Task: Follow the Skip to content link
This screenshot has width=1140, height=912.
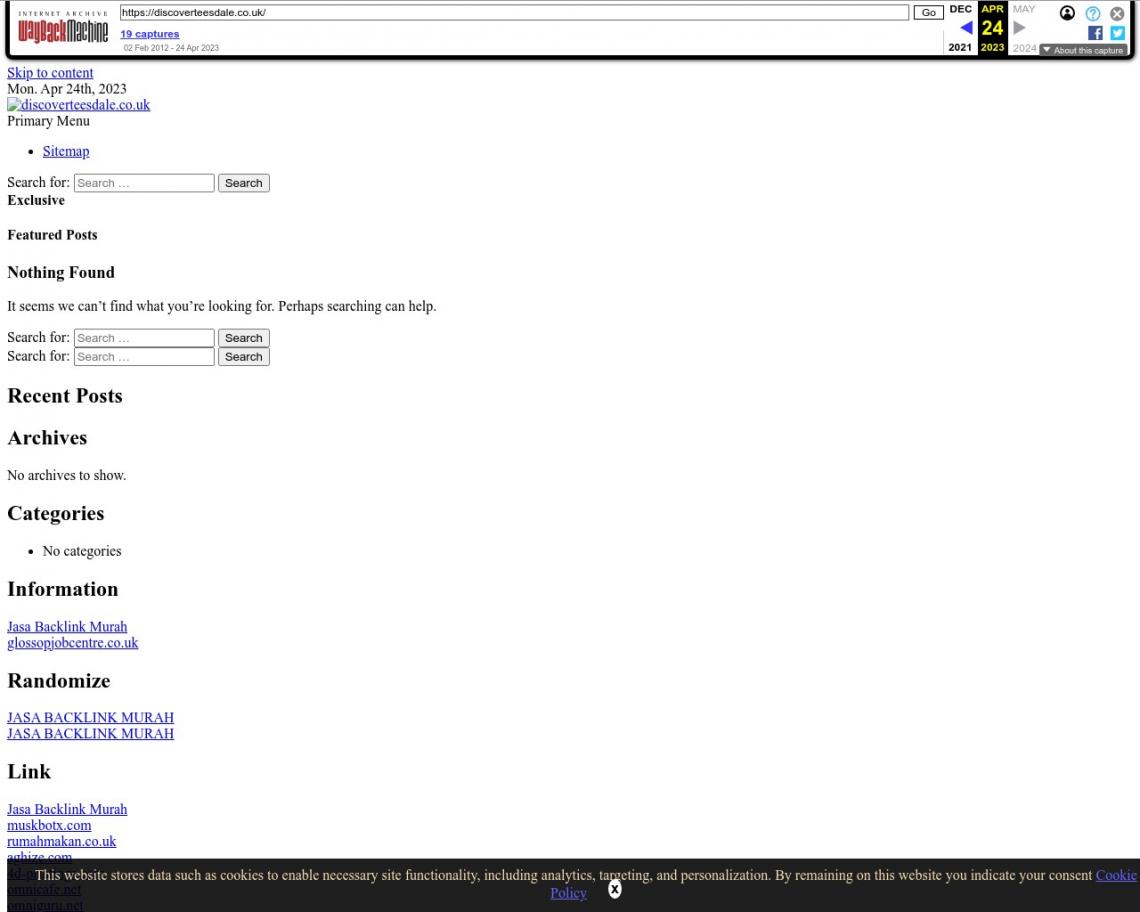Action: 50,73
